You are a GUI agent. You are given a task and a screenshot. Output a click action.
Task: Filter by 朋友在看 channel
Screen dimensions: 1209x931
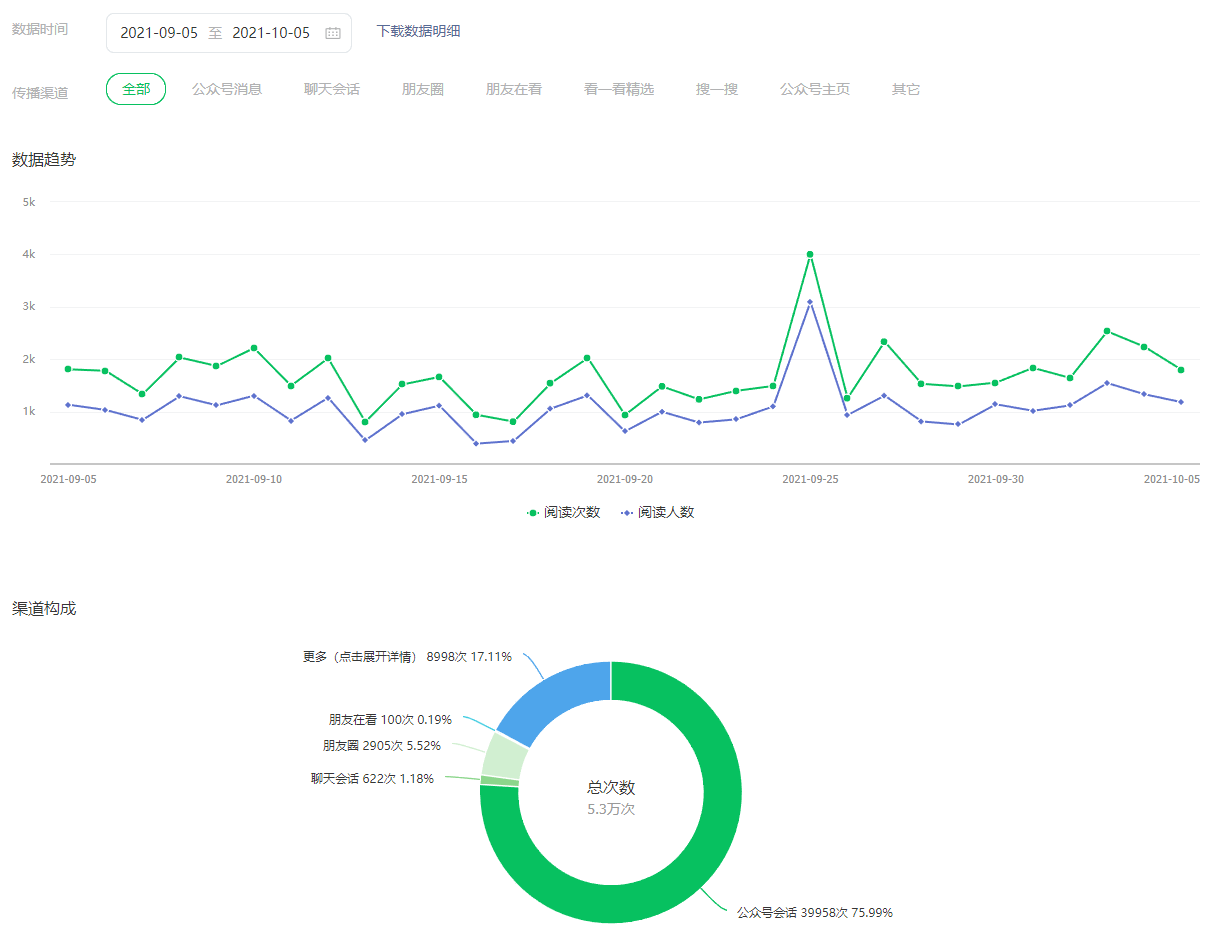click(x=514, y=89)
